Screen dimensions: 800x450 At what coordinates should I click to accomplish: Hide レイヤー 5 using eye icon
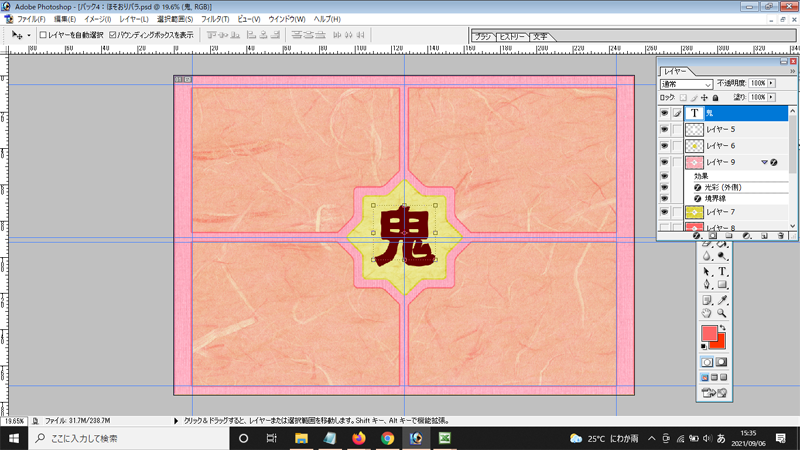pyautogui.click(x=664, y=130)
